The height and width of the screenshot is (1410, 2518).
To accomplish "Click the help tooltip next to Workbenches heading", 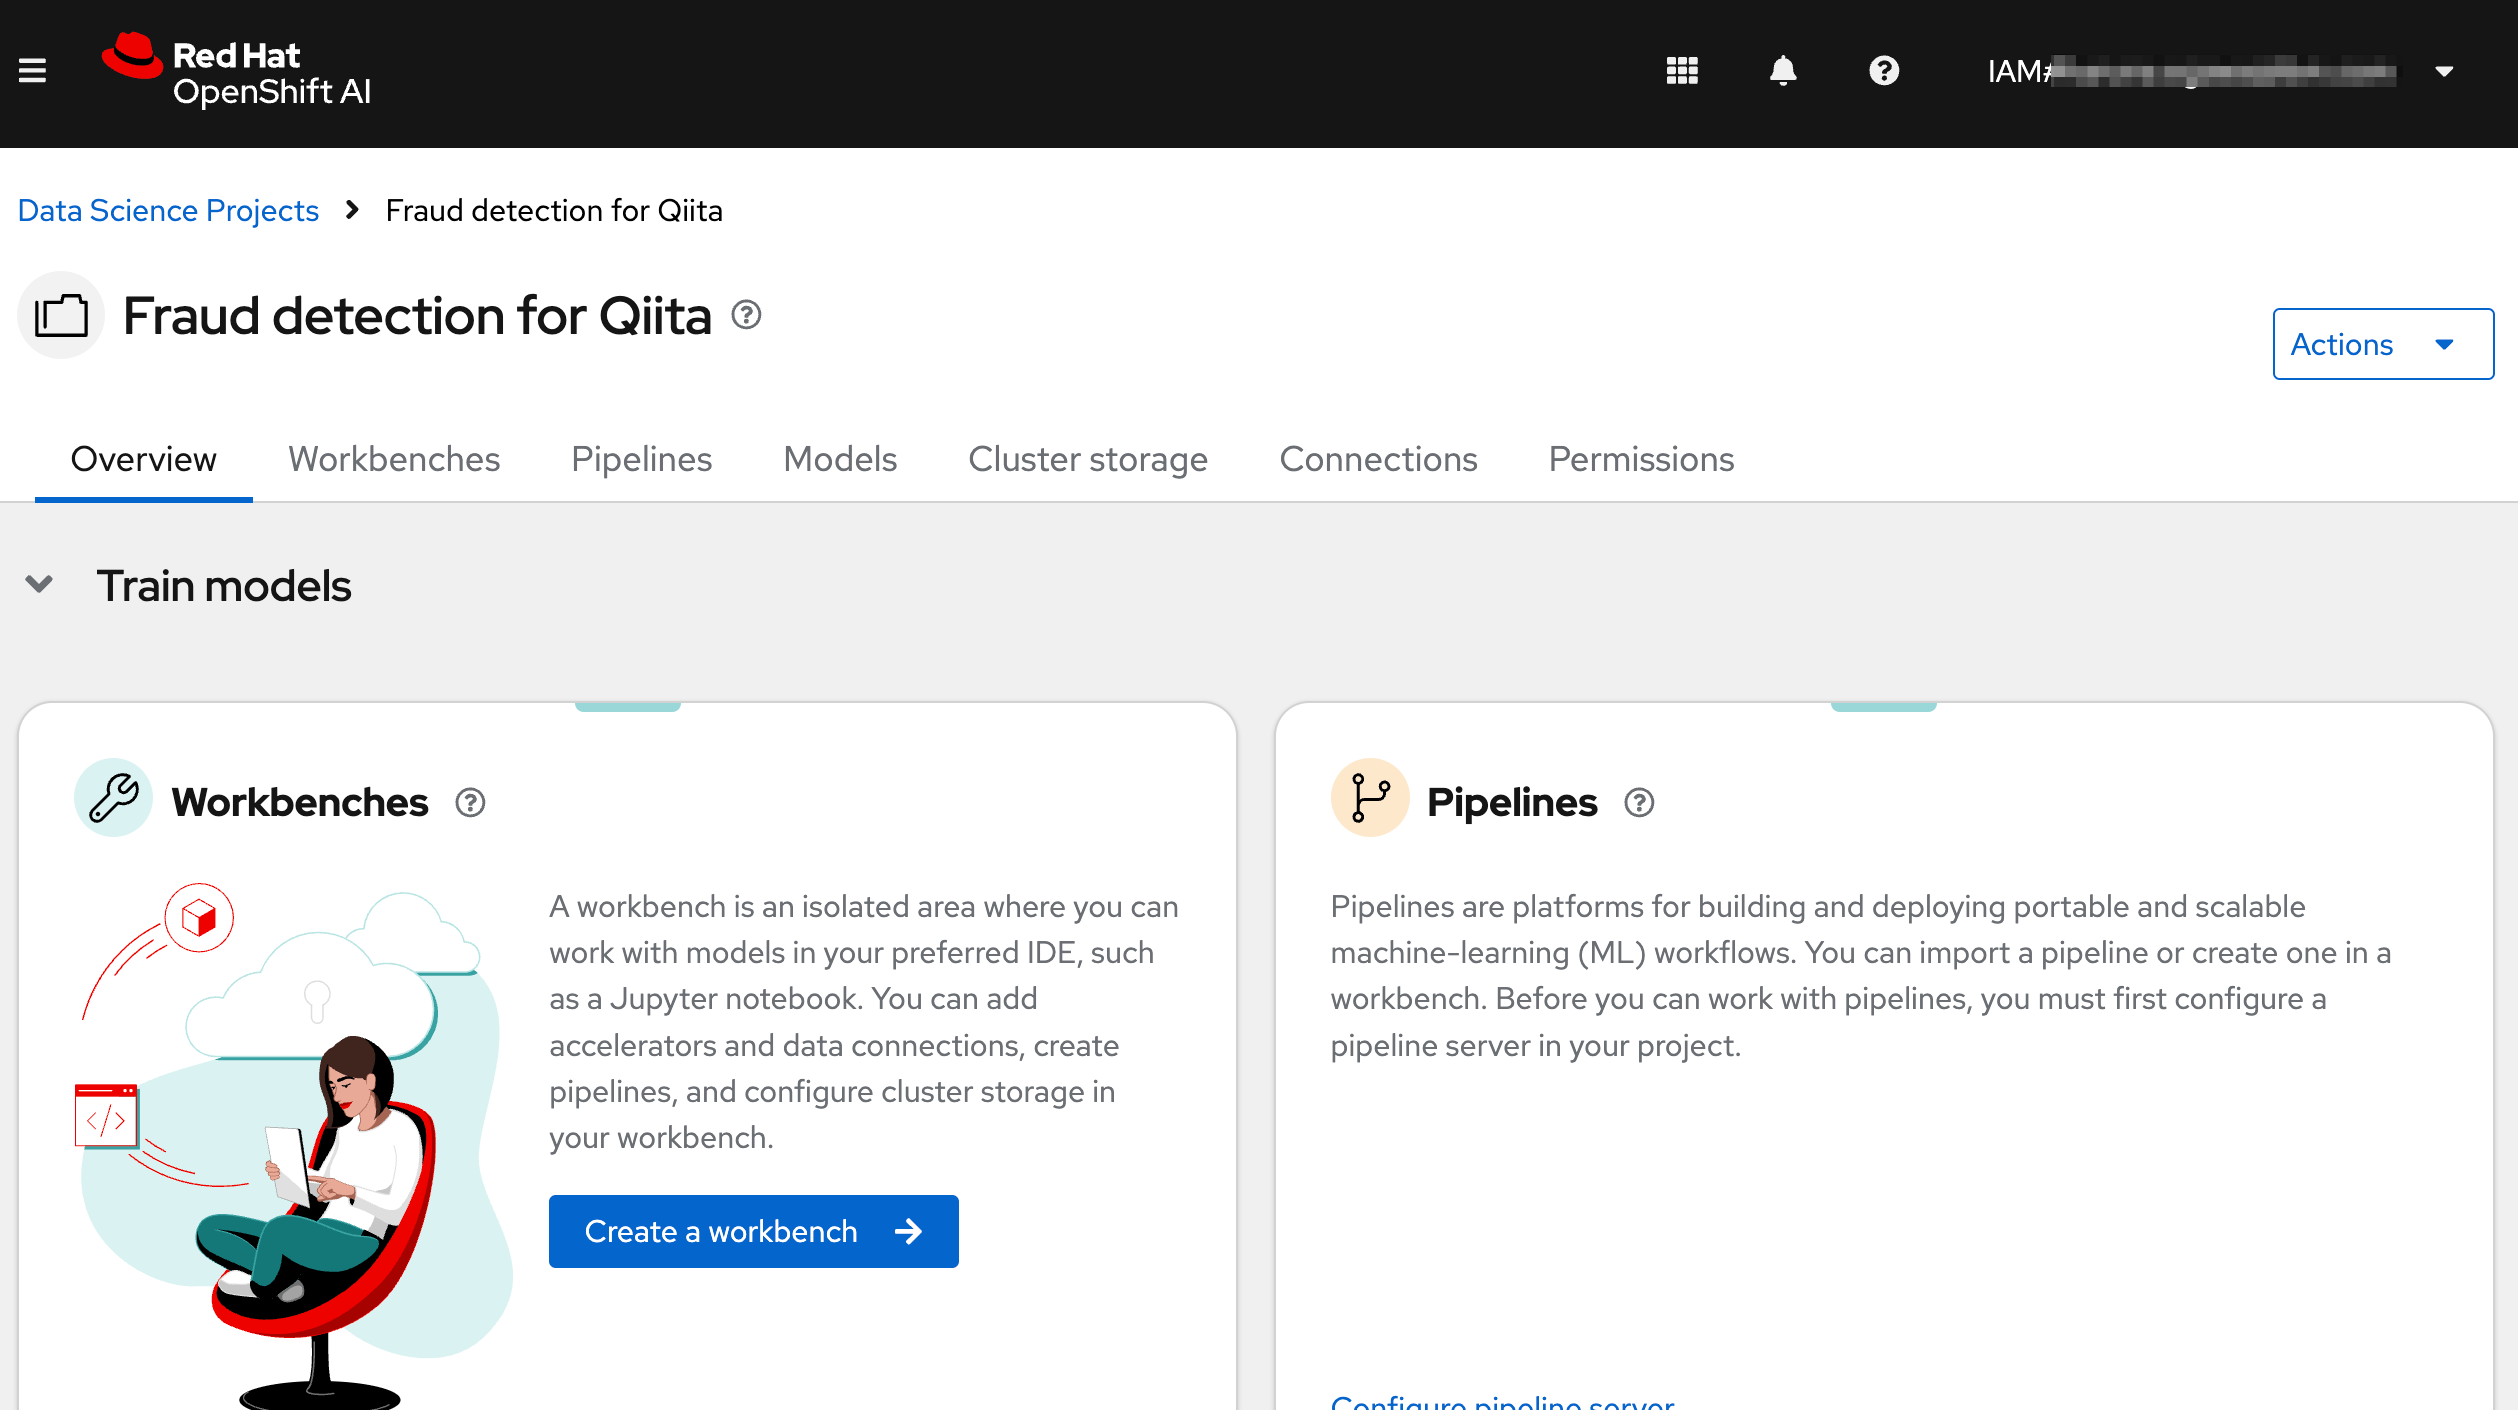I will click(x=470, y=802).
